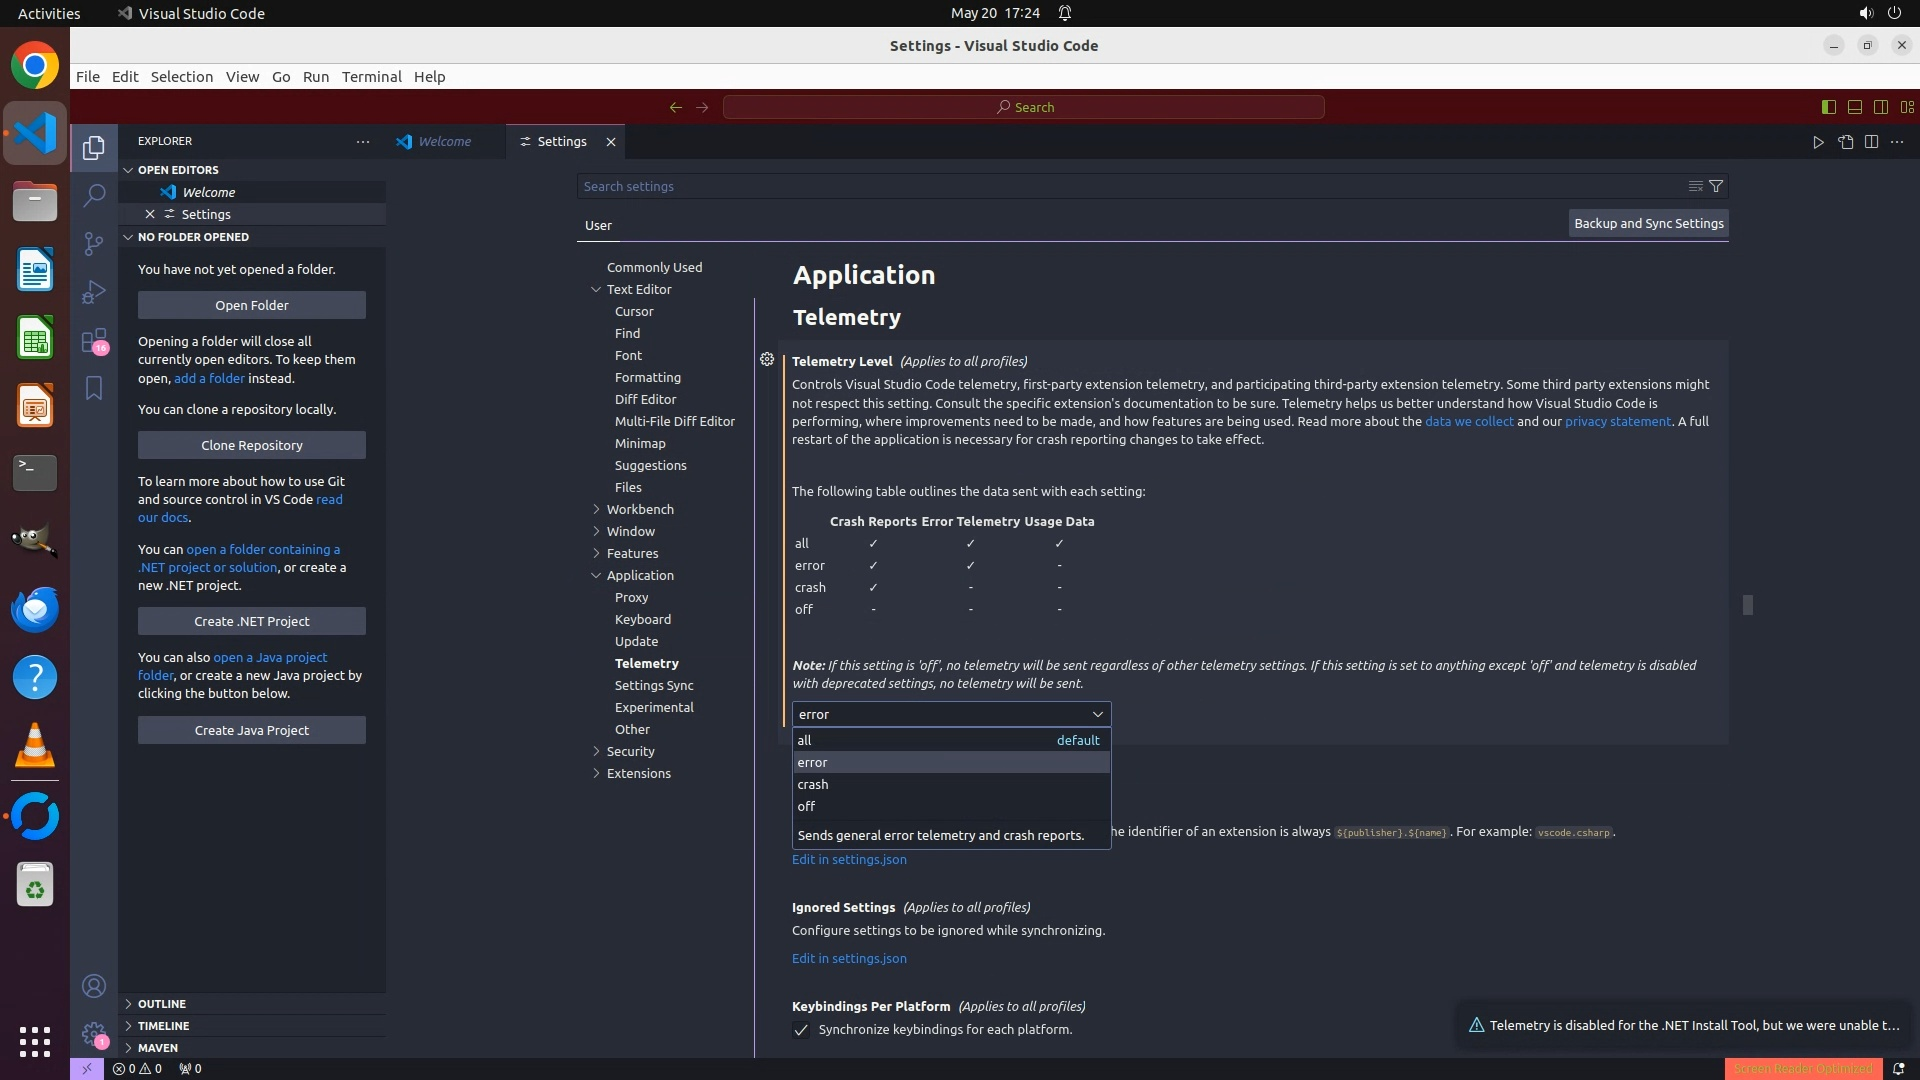Toggle the Panel layout icon
This screenshot has width=1920, height=1080.
pos(1854,107)
